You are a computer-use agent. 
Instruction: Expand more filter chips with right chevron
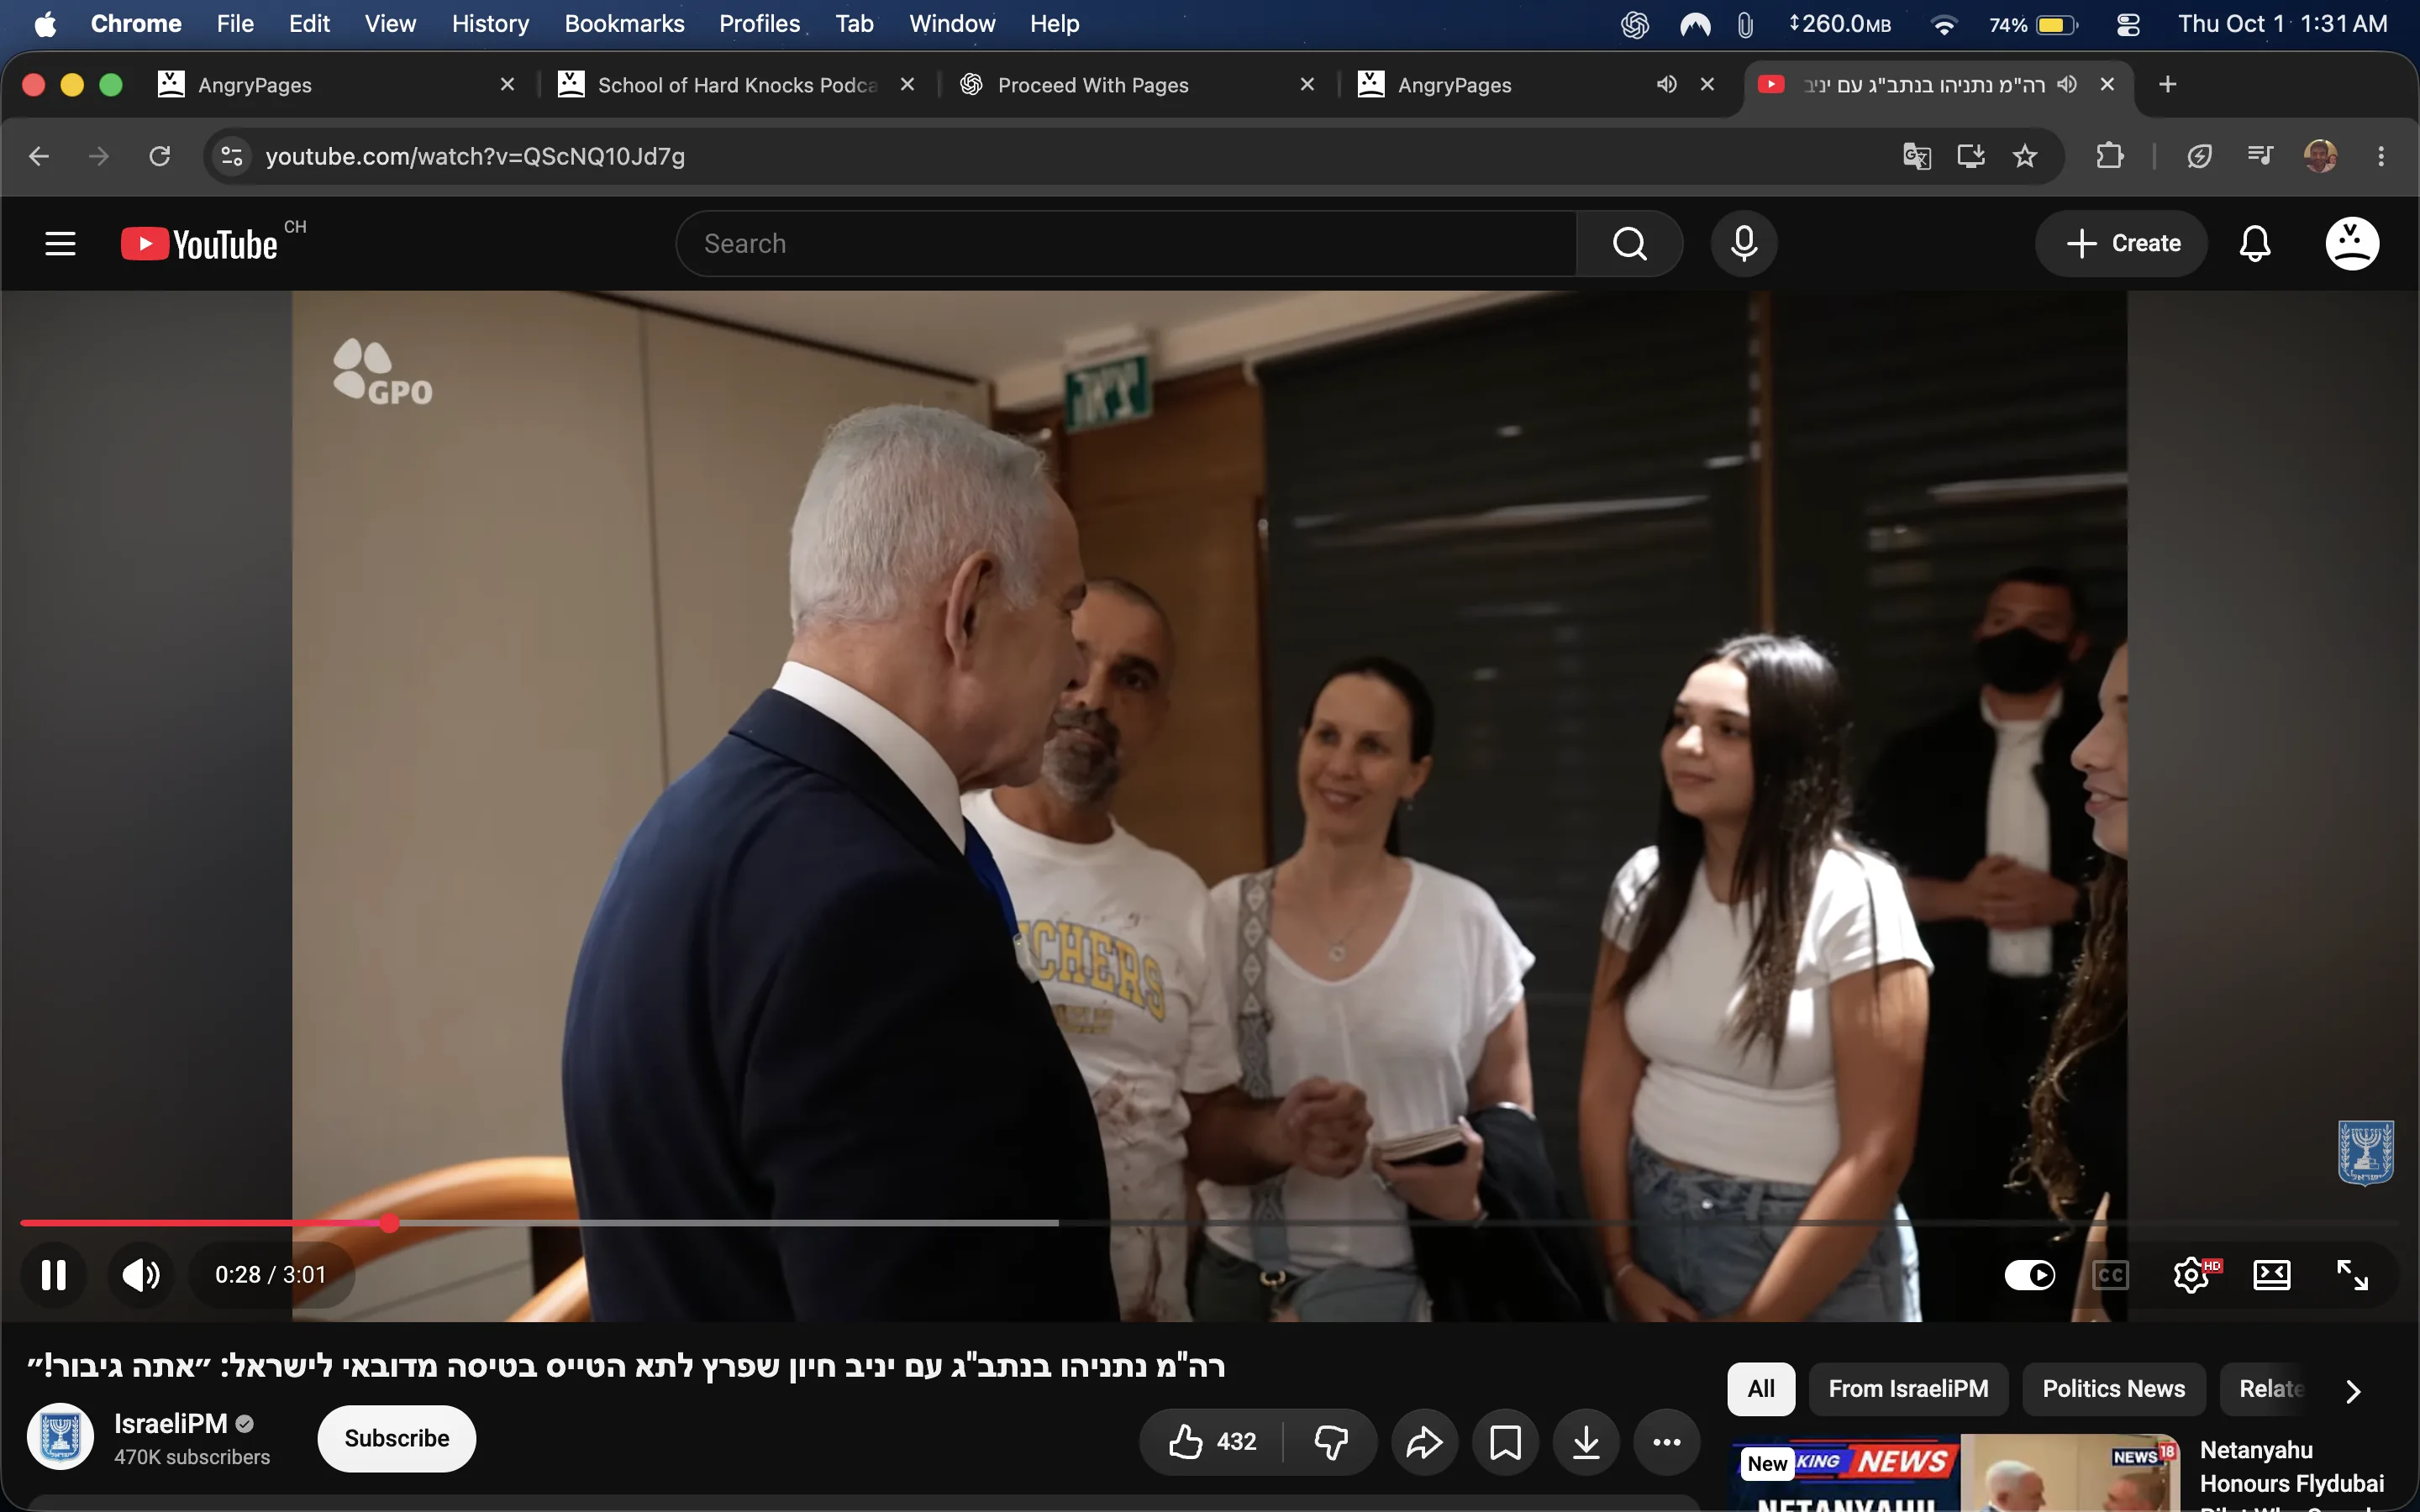point(2353,1390)
